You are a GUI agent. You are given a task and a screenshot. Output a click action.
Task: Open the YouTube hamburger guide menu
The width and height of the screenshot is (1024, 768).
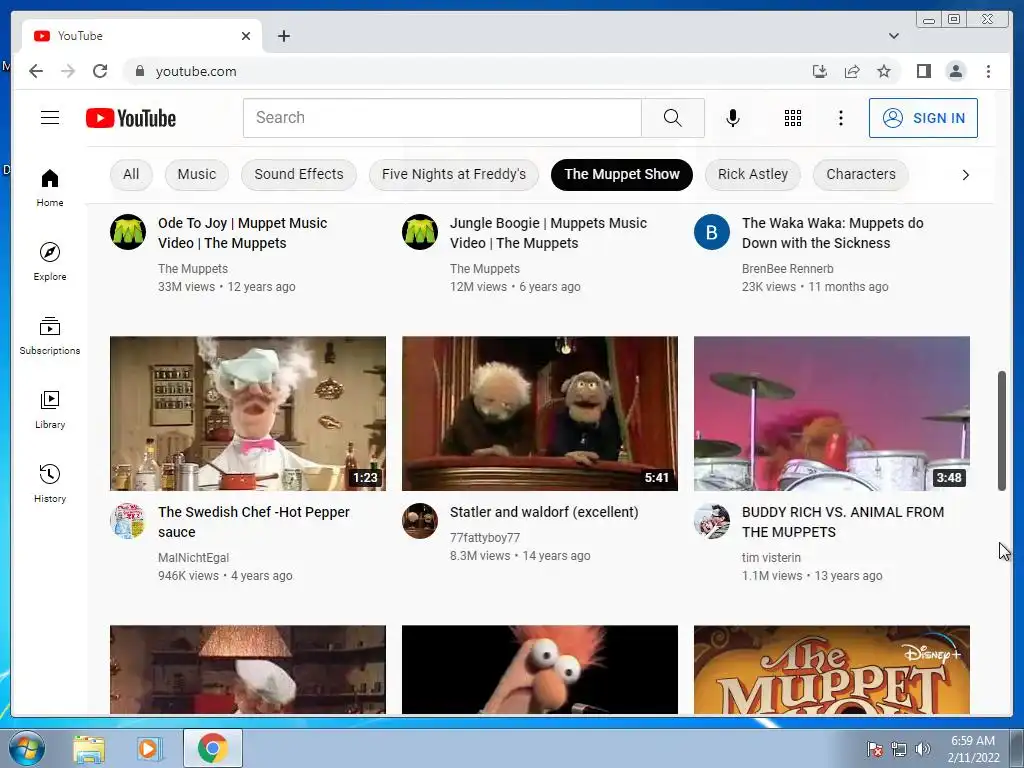[x=50, y=118]
